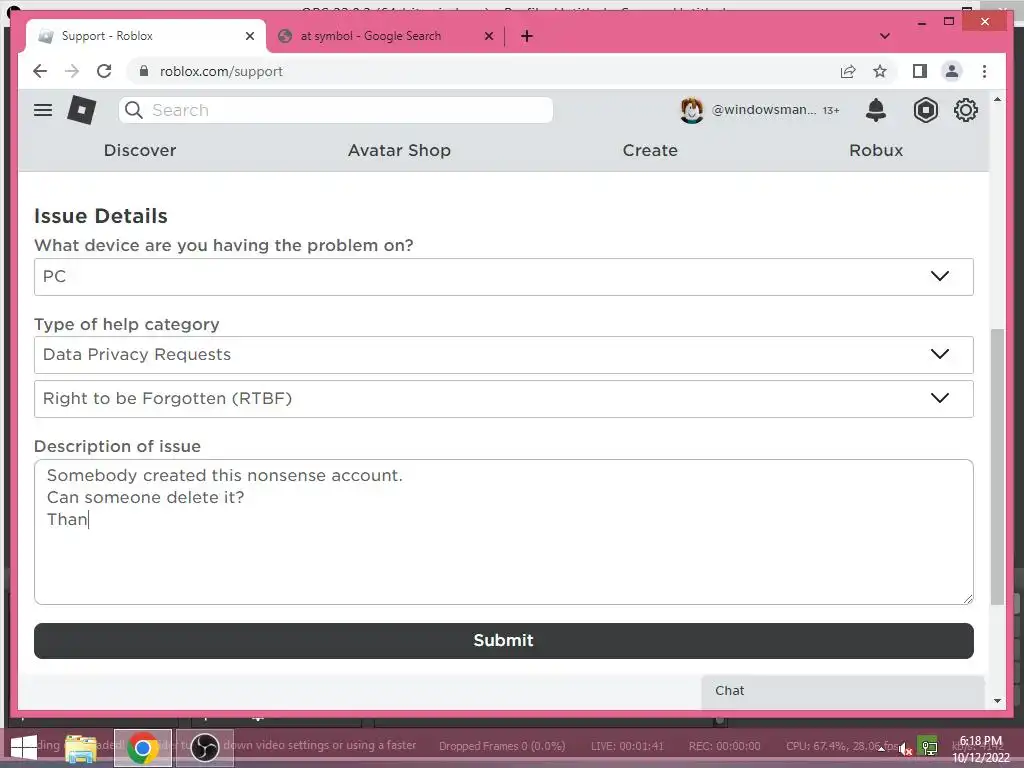The height and width of the screenshot is (768, 1024).
Task: Open the Windows Start button
Action: pos(24,748)
